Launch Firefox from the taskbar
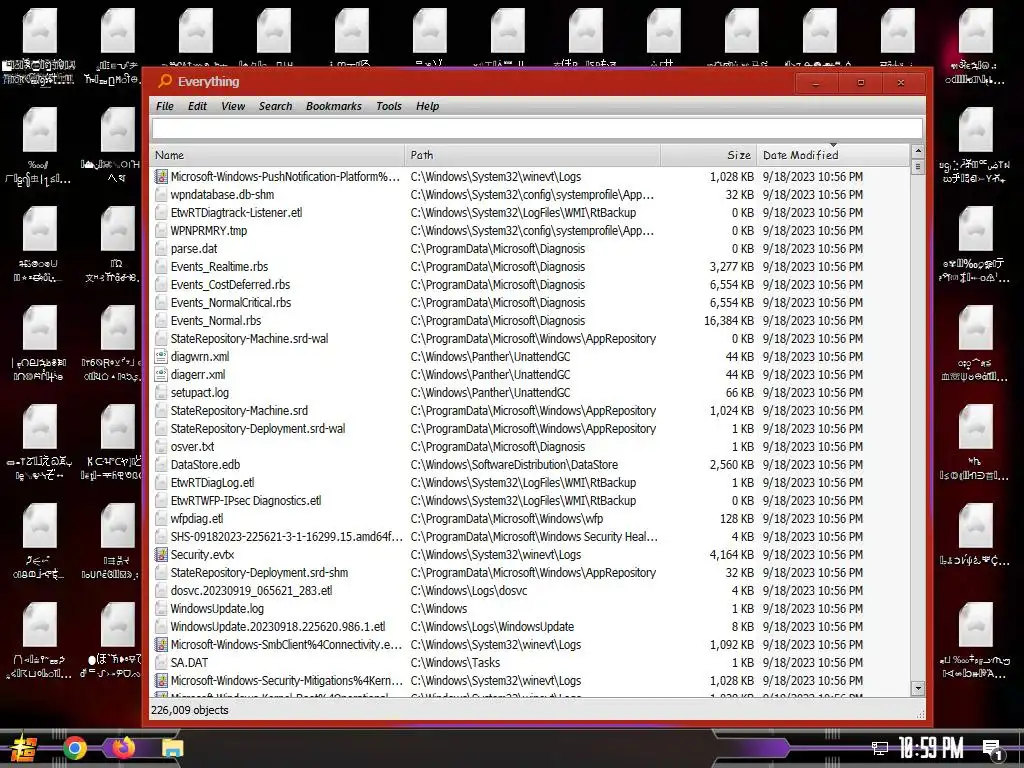This screenshot has width=1024, height=768. (123, 747)
